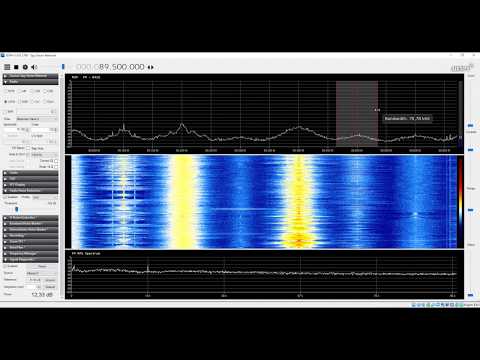The width and height of the screenshot is (480, 360).
Task: Select the RAW demodulation mode
Action: click(x=49, y=101)
